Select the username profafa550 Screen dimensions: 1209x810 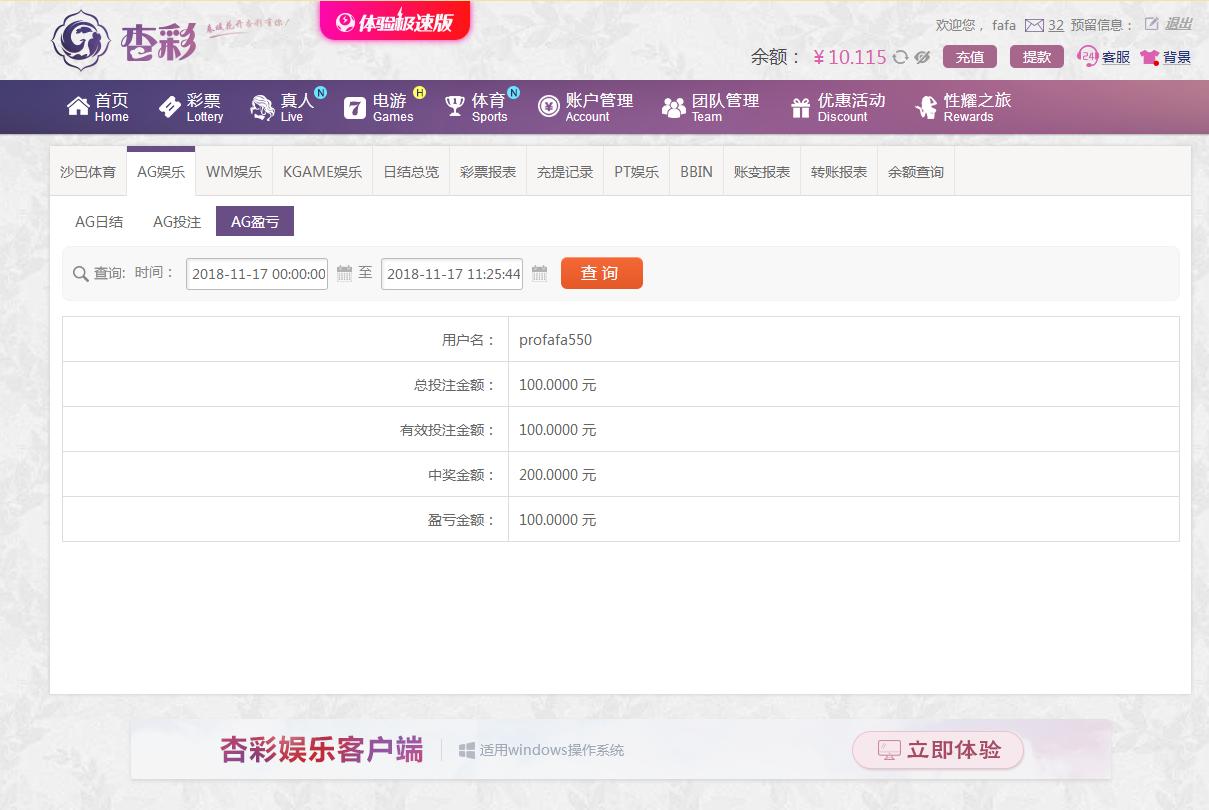pyautogui.click(x=555, y=340)
